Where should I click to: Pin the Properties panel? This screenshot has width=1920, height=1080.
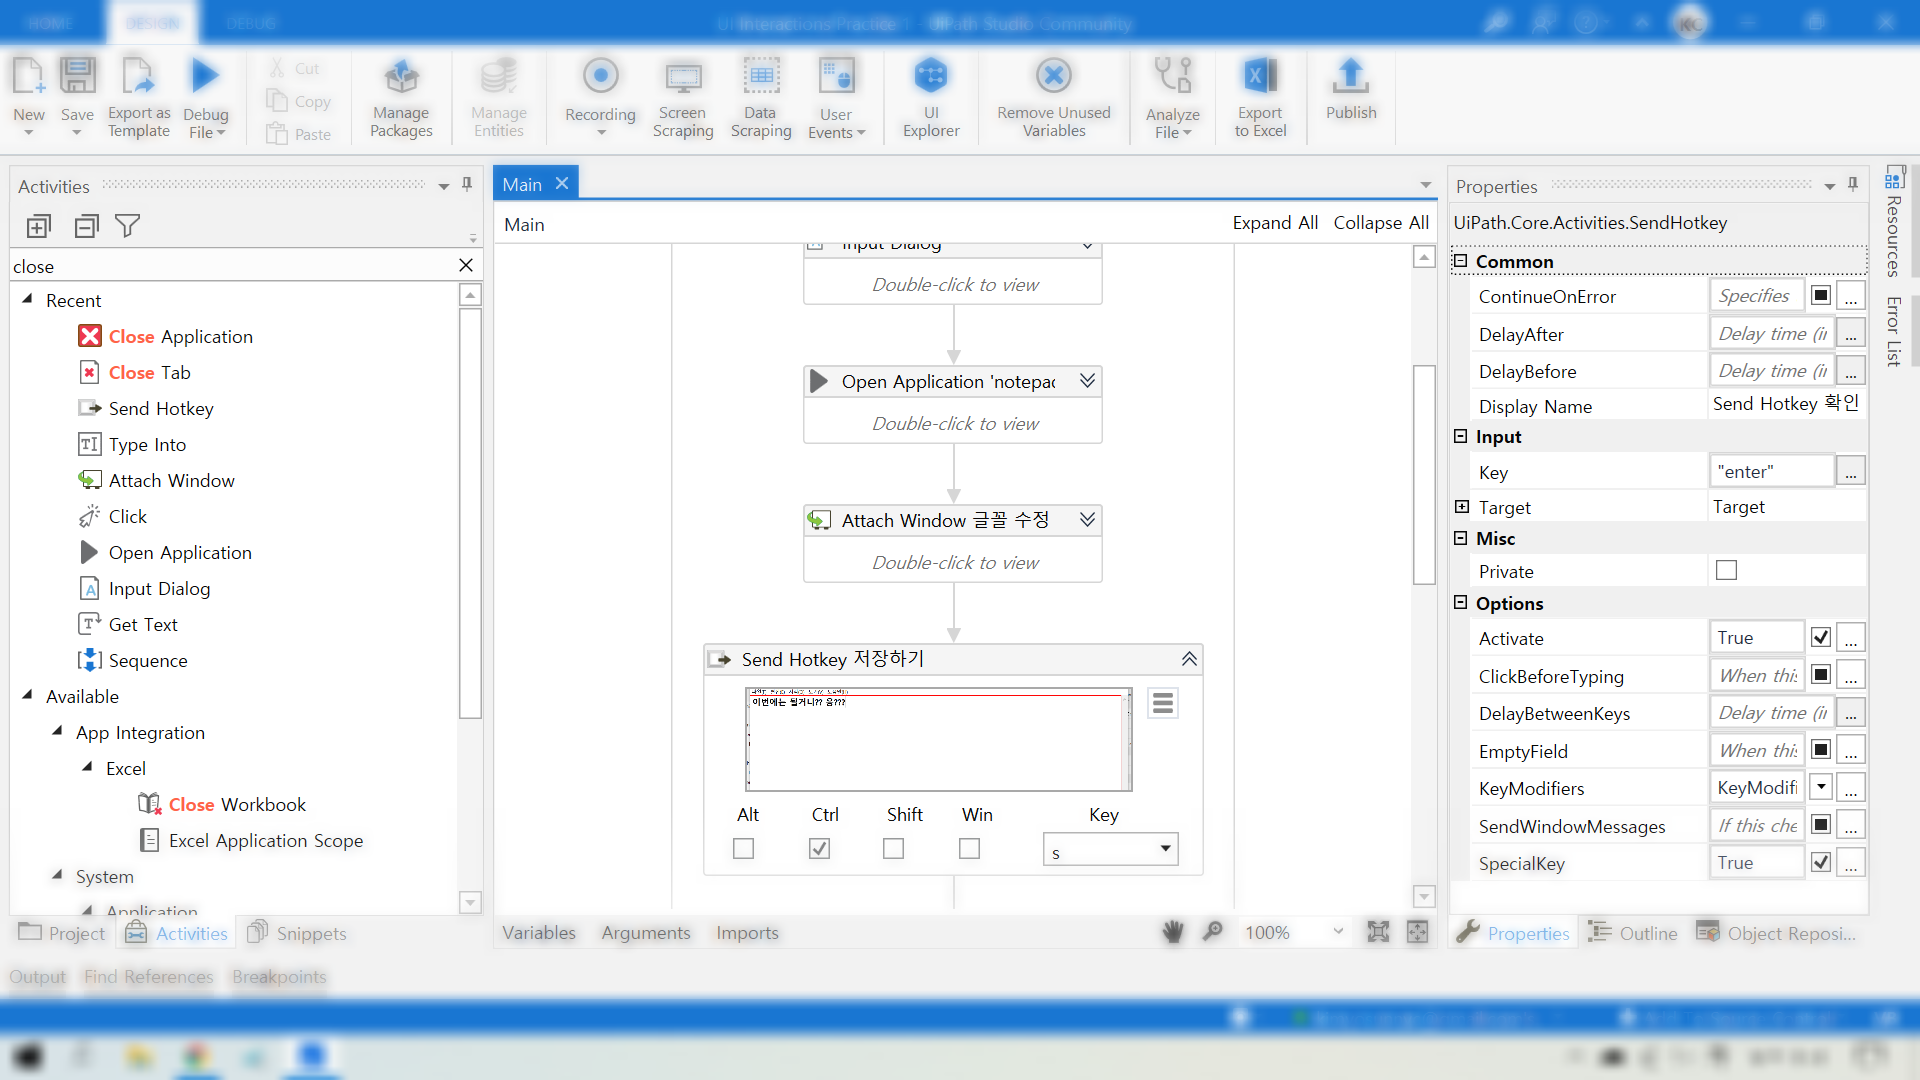[1853, 185]
